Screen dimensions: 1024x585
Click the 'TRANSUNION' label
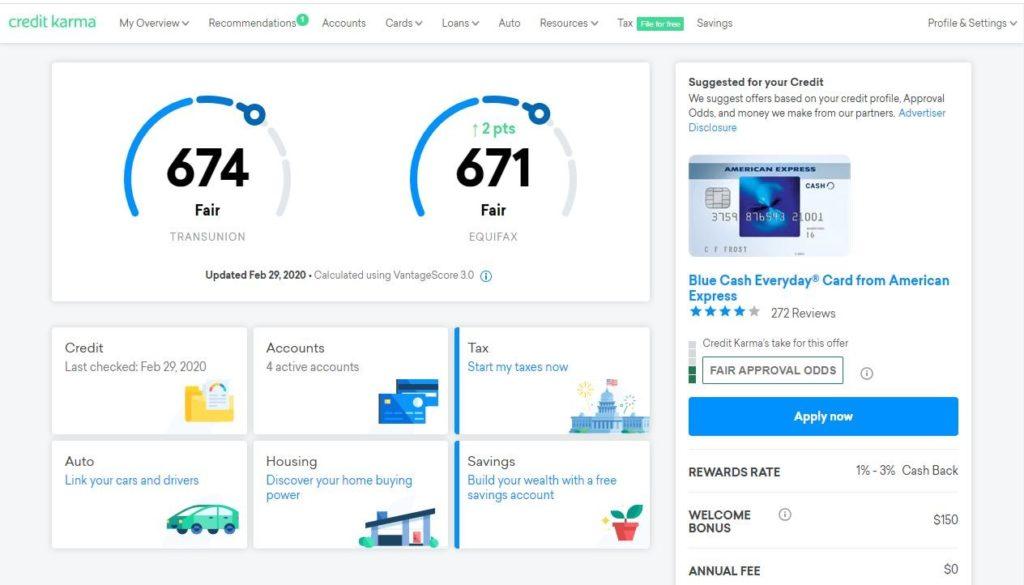(x=208, y=237)
